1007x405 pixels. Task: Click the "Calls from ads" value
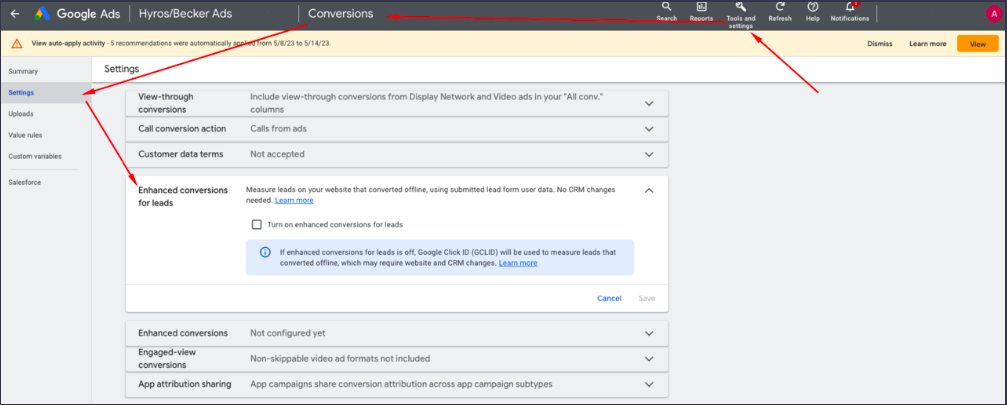(x=279, y=129)
